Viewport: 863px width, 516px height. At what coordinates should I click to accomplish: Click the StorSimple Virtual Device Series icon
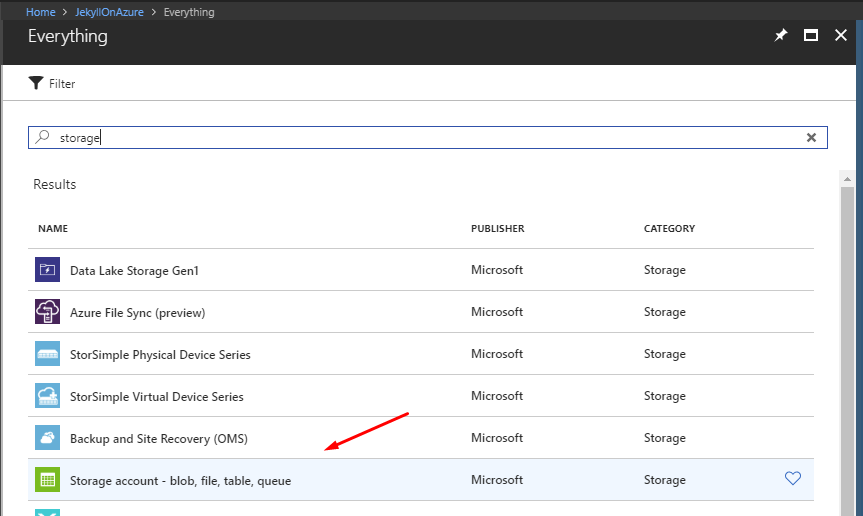(x=47, y=396)
